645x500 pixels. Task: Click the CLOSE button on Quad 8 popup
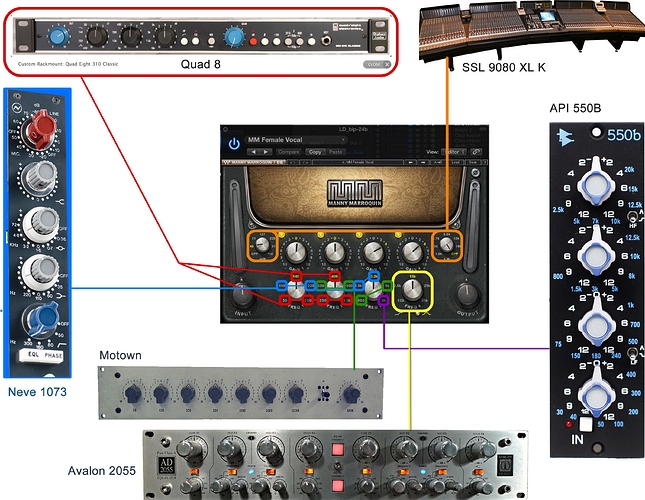click(376, 64)
